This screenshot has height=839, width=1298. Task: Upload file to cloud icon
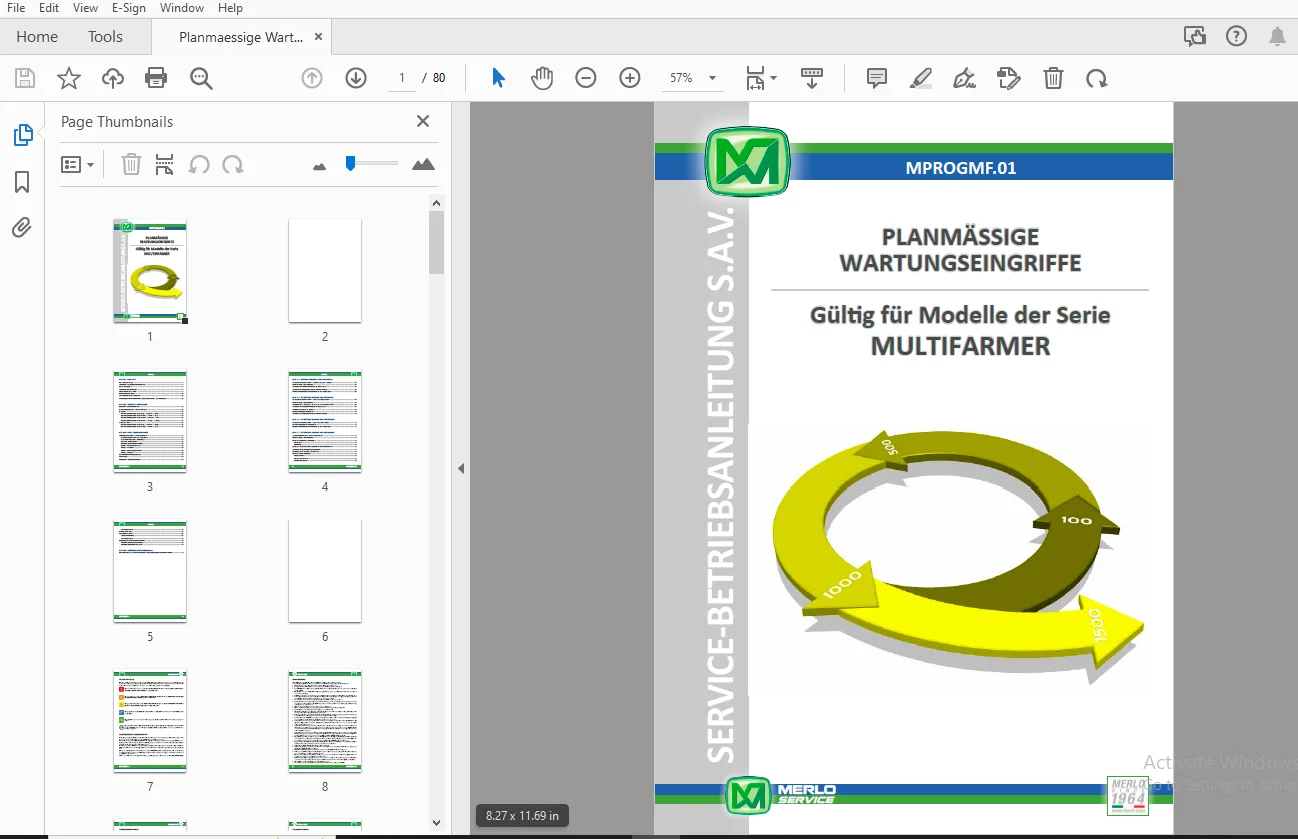[x=113, y=78]
